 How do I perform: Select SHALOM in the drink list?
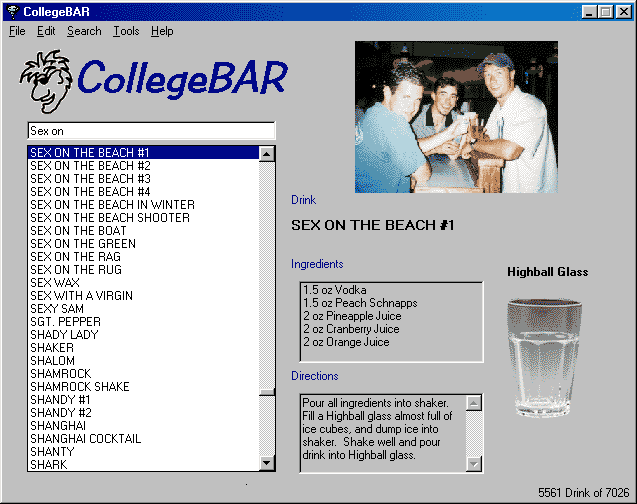click(x=143, y=361)
